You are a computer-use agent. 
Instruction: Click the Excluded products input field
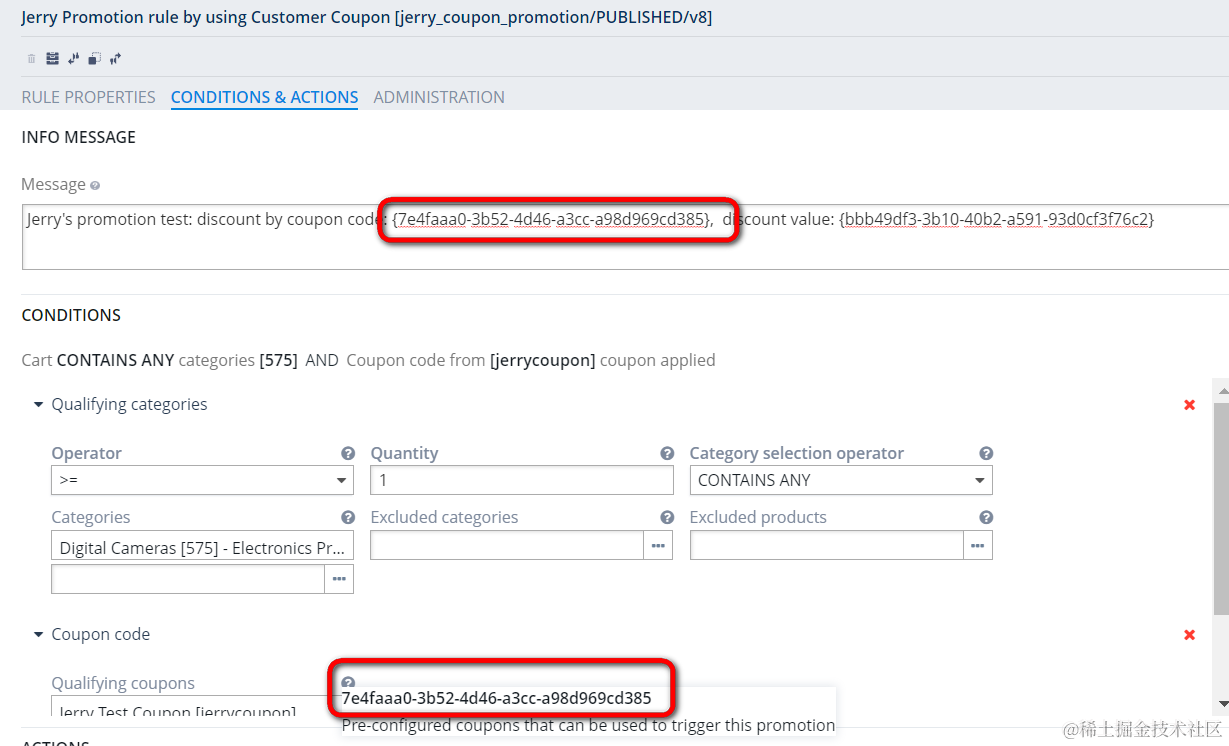pyautogui.click(x=827, y=545)
